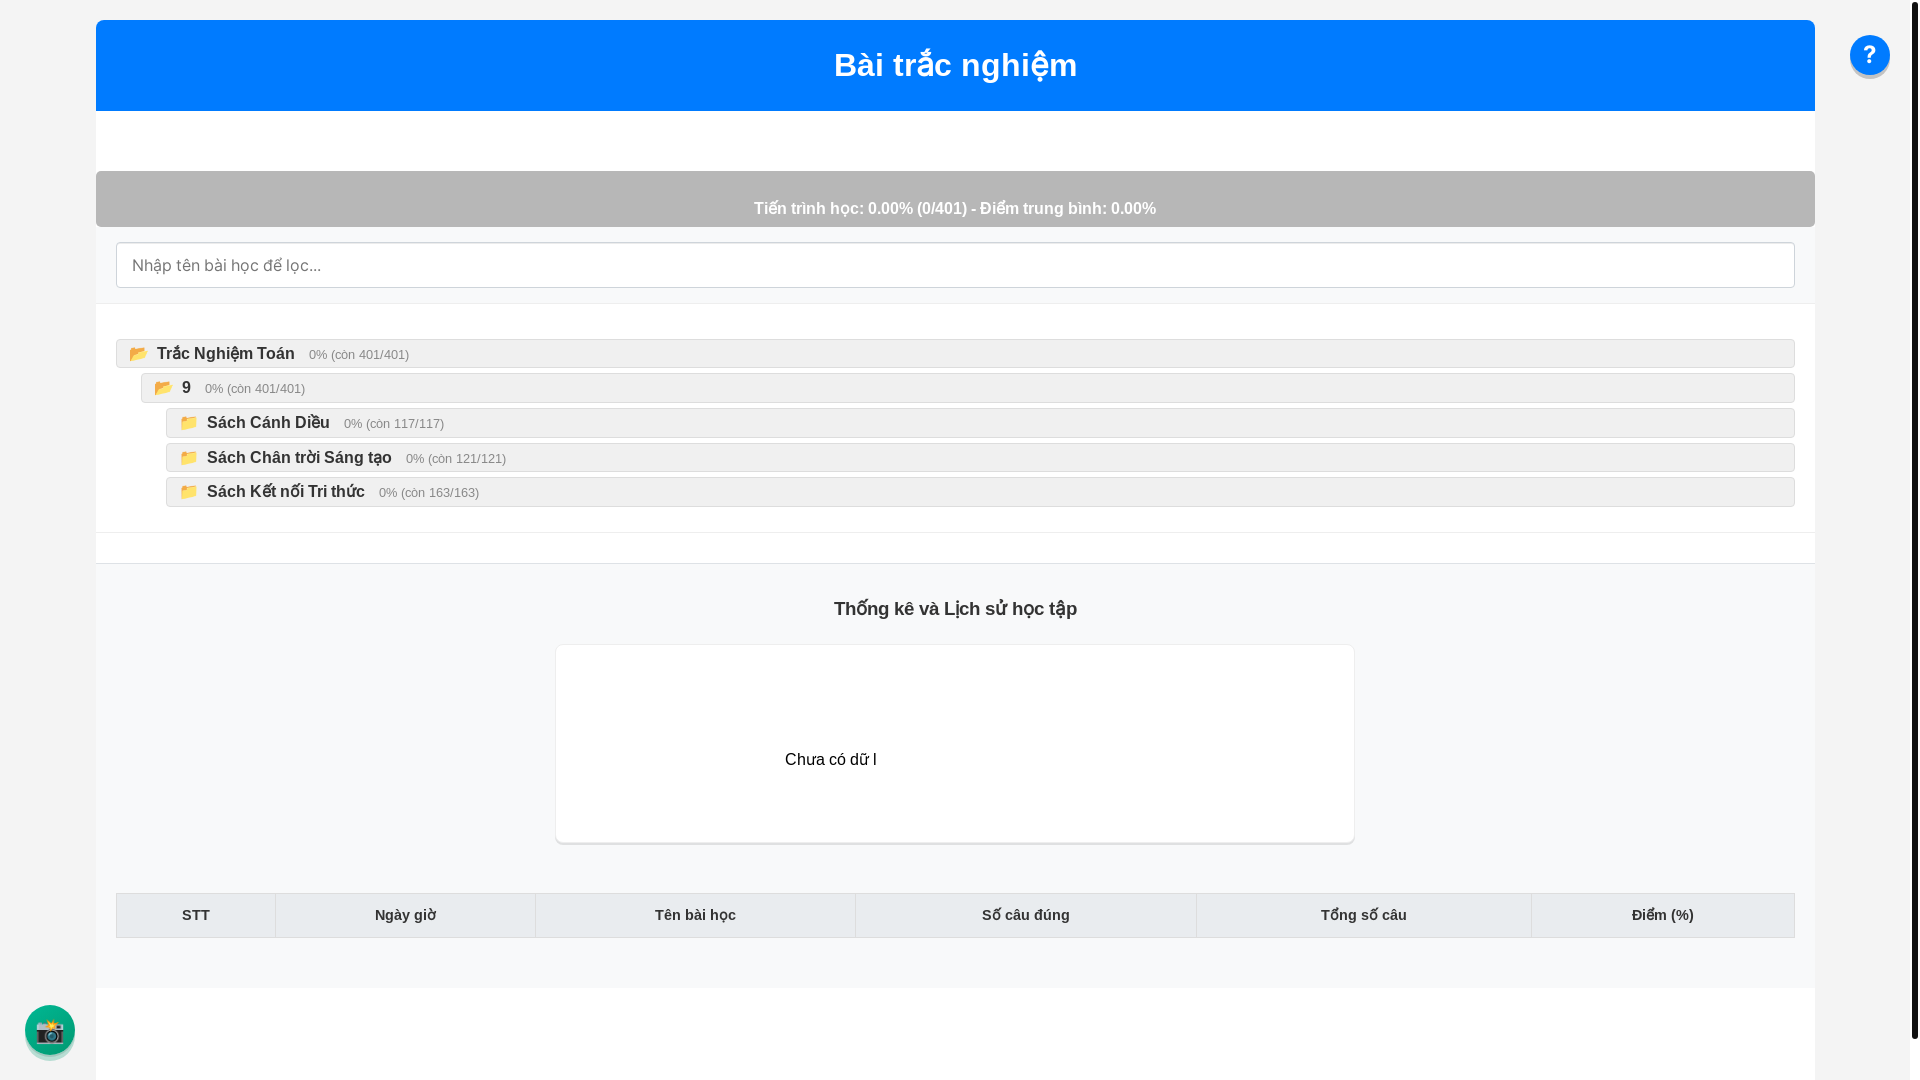
Task: Toggle the grade 9 tree node
Action: [967, 388]
